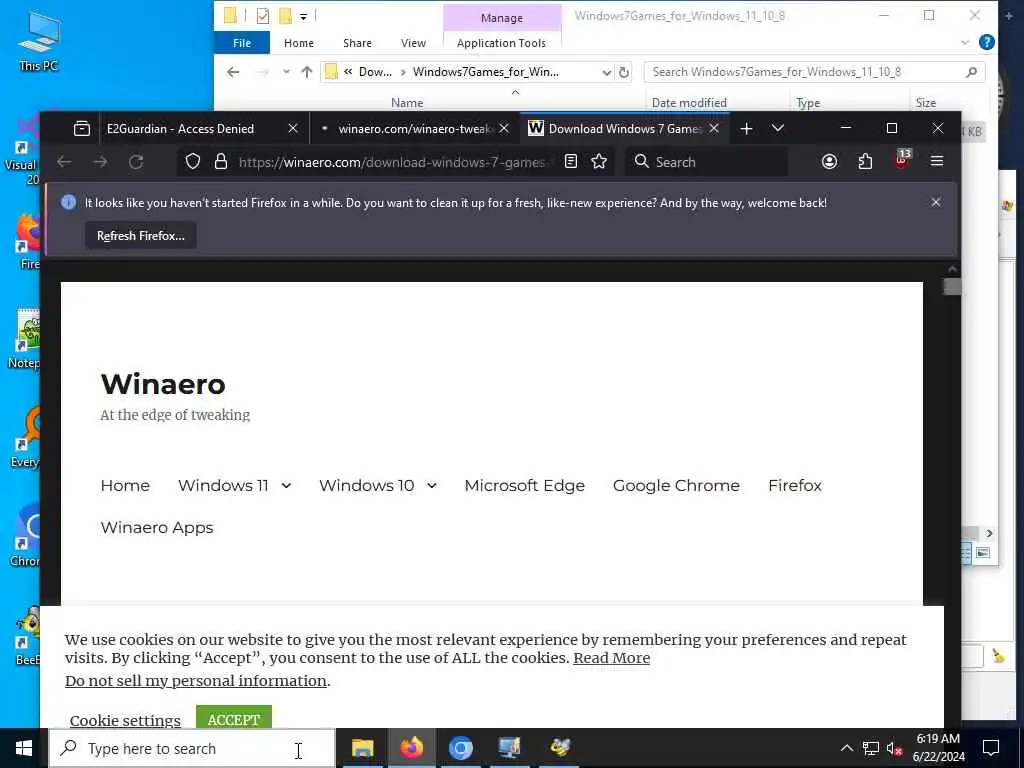Viewport: 1024px width, 768px height.
Task: Open a new Firefox tab
Action: (746, 129)
